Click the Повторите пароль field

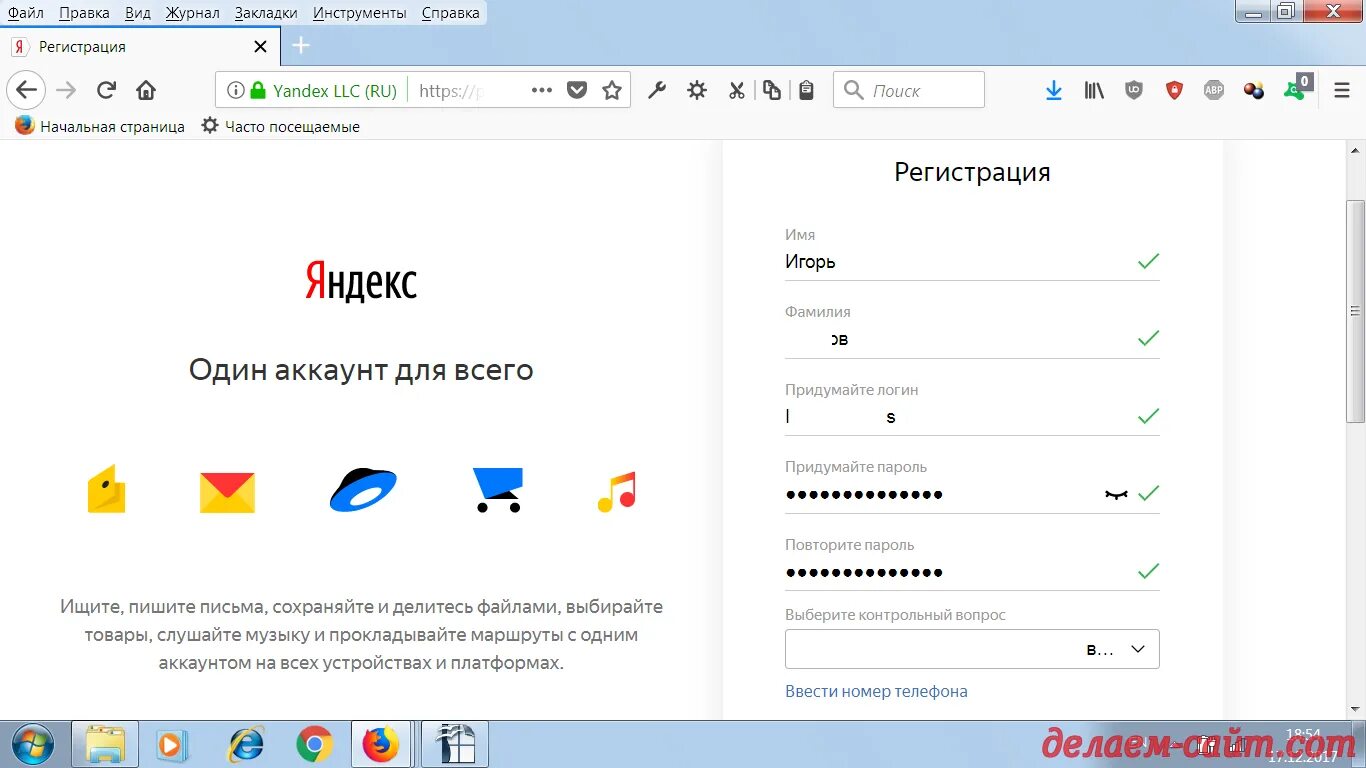[972, 572]
